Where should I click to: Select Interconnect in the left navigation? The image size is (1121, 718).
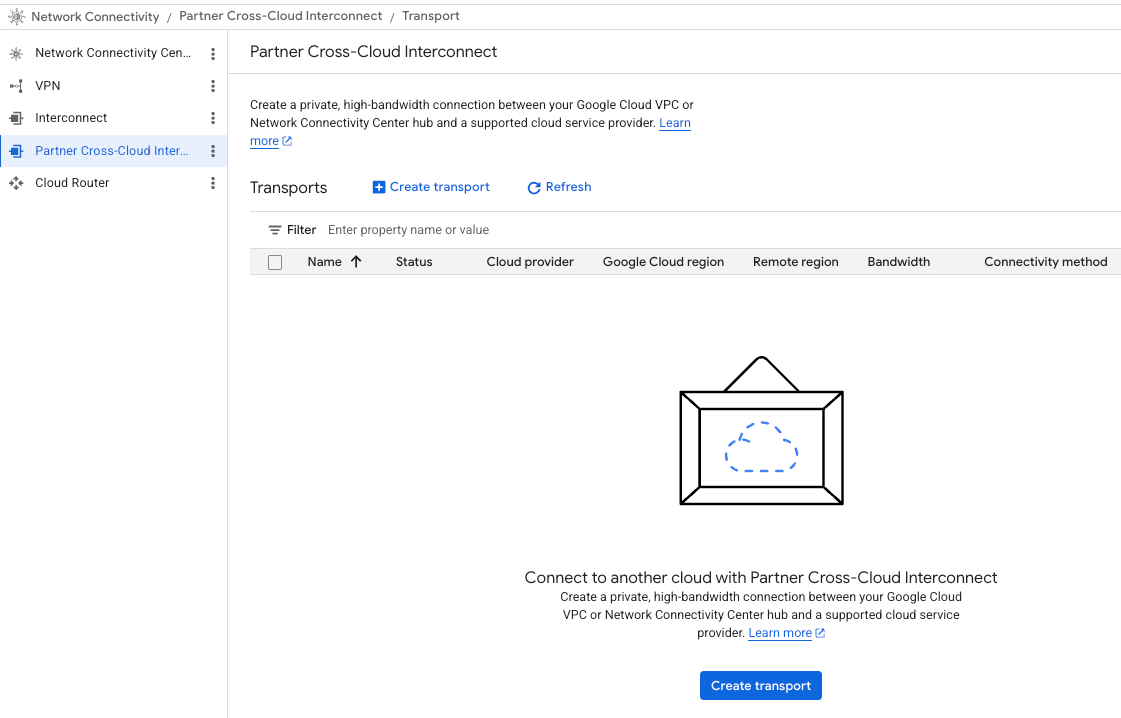click(x=71, y=118)
